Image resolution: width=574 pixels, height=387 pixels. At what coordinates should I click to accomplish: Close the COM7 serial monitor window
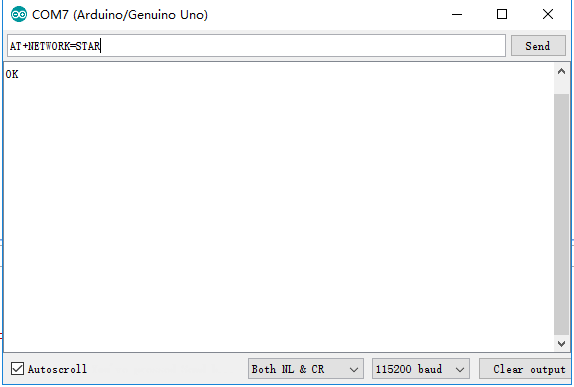click(x=548, y=15)
